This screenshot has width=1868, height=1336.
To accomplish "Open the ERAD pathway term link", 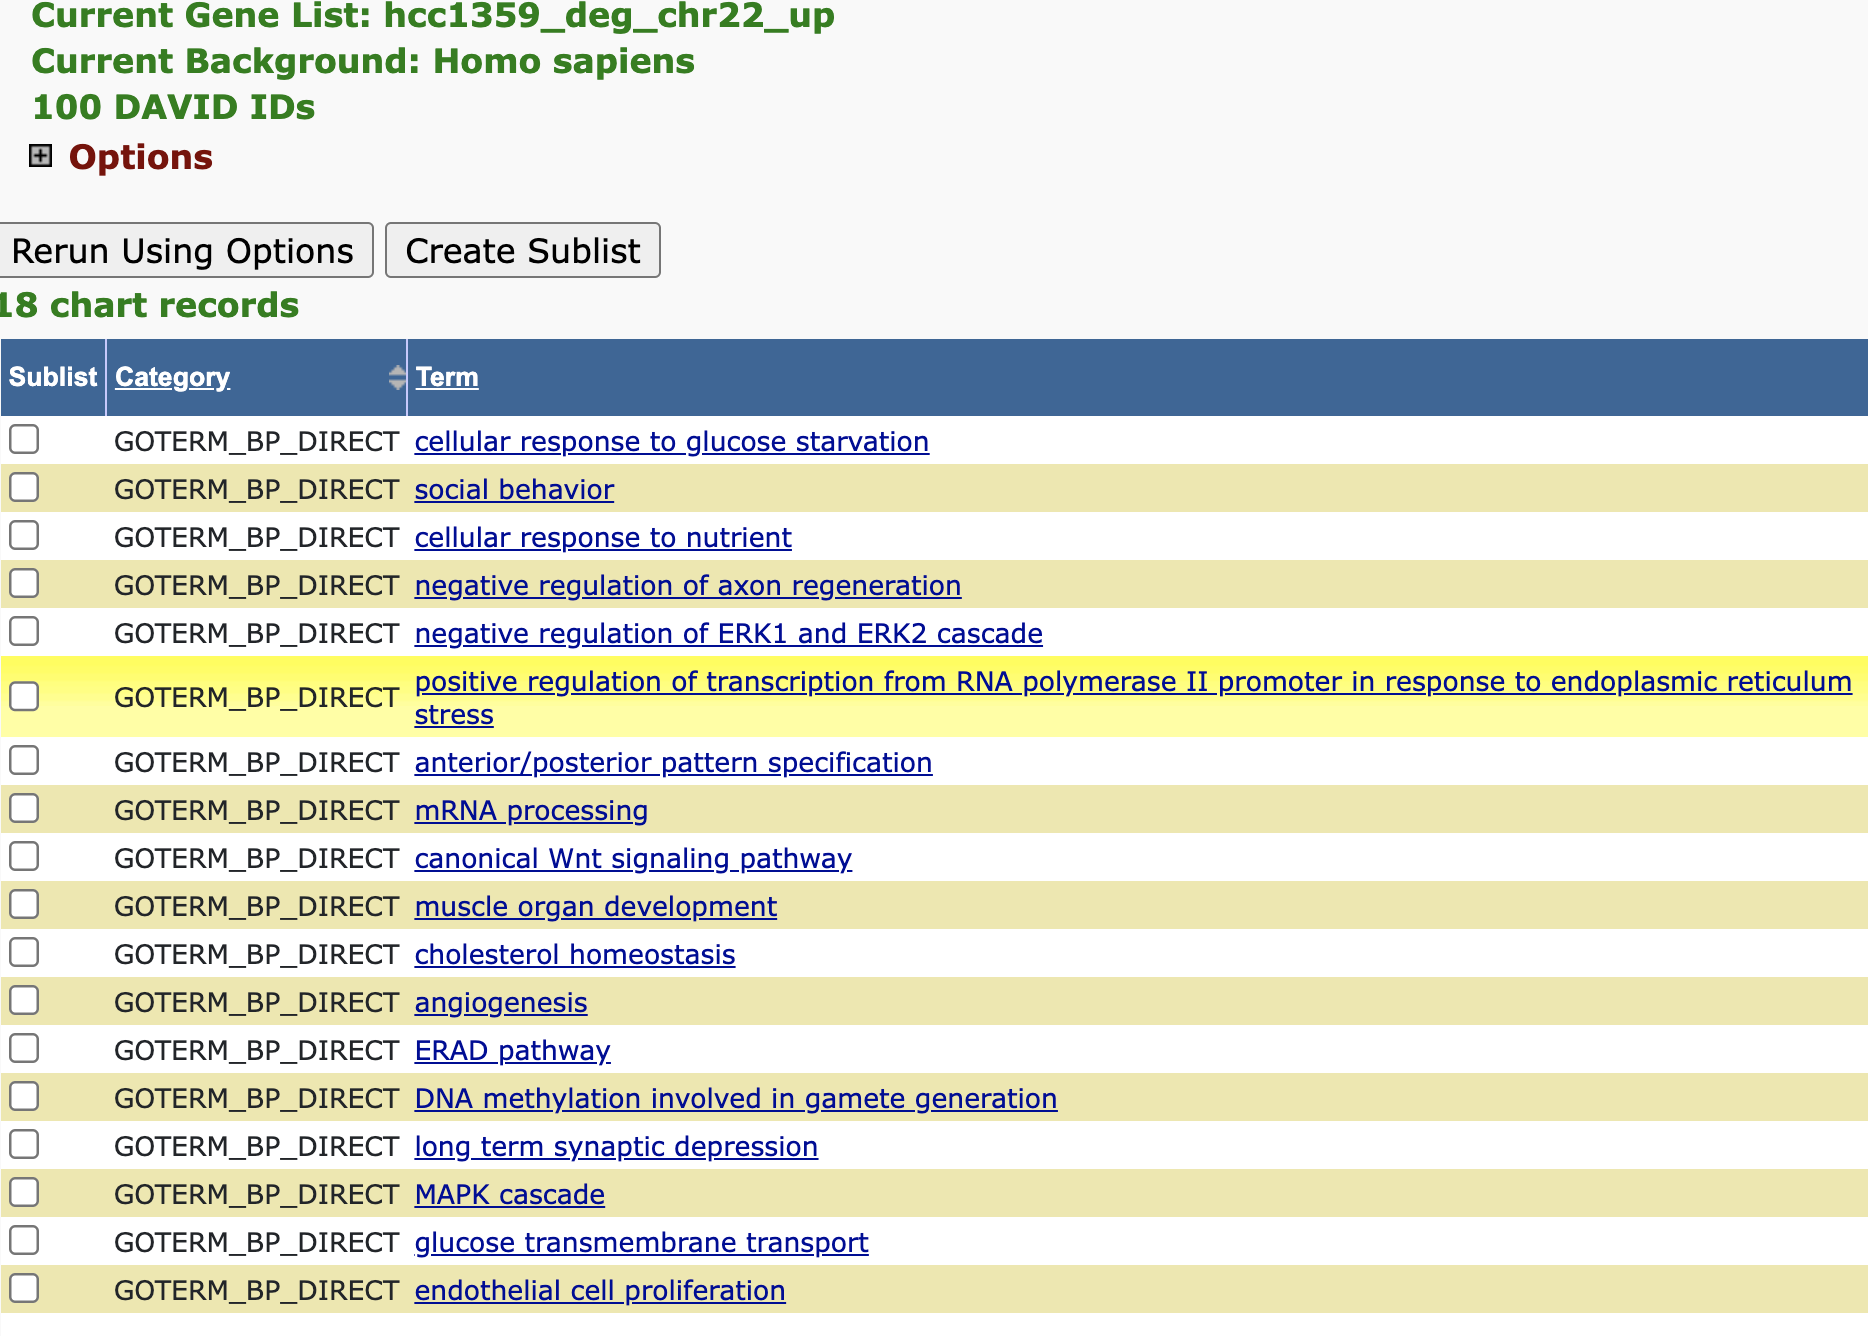I will tap(512, 1051).
